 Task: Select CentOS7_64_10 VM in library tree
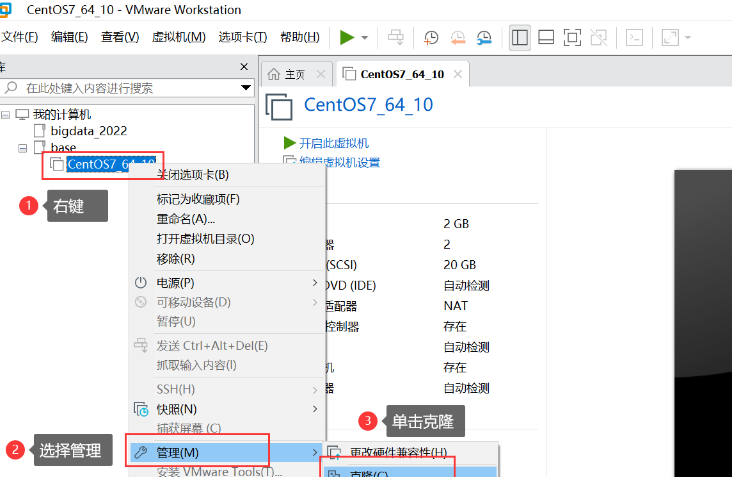pos(111,164)
